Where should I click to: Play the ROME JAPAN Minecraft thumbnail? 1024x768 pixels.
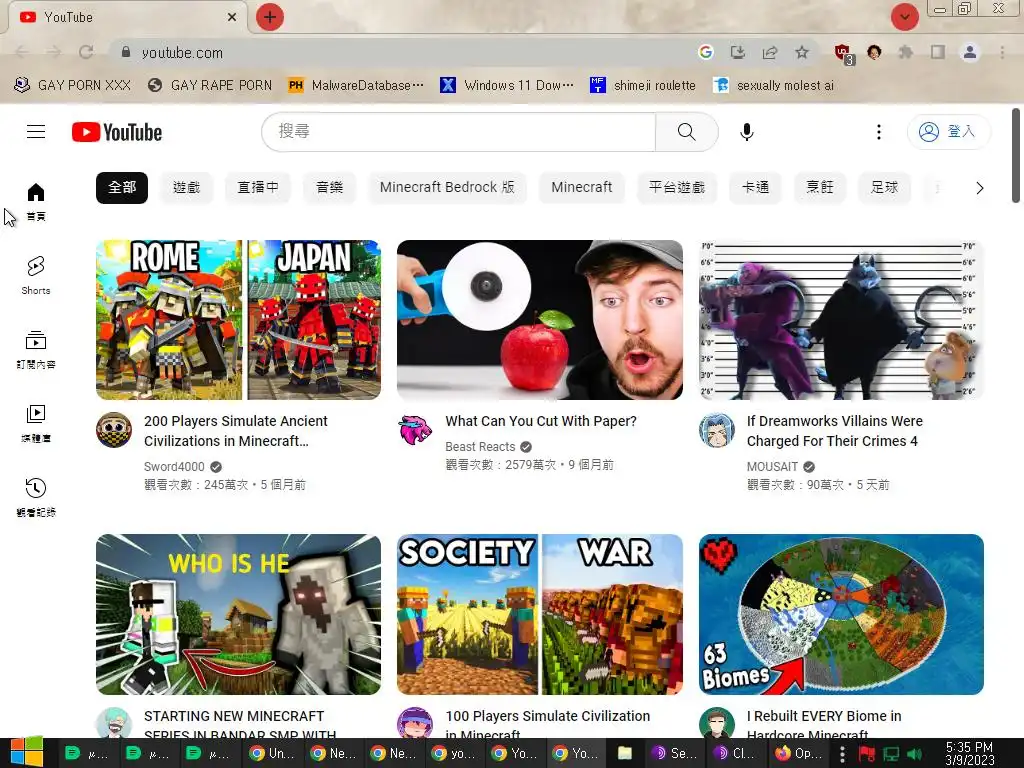238,320
